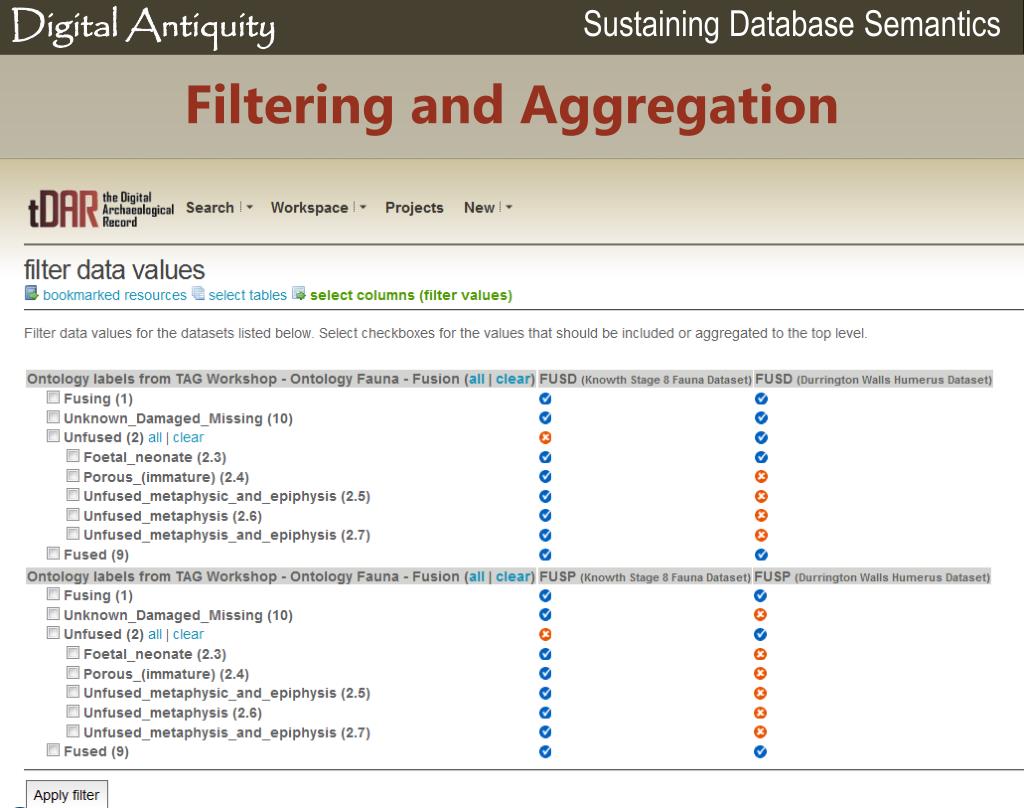The width and height of the screenshot is (1024, 808).
Task: Open the Workspace menu
Action: (x=310, y=208)
